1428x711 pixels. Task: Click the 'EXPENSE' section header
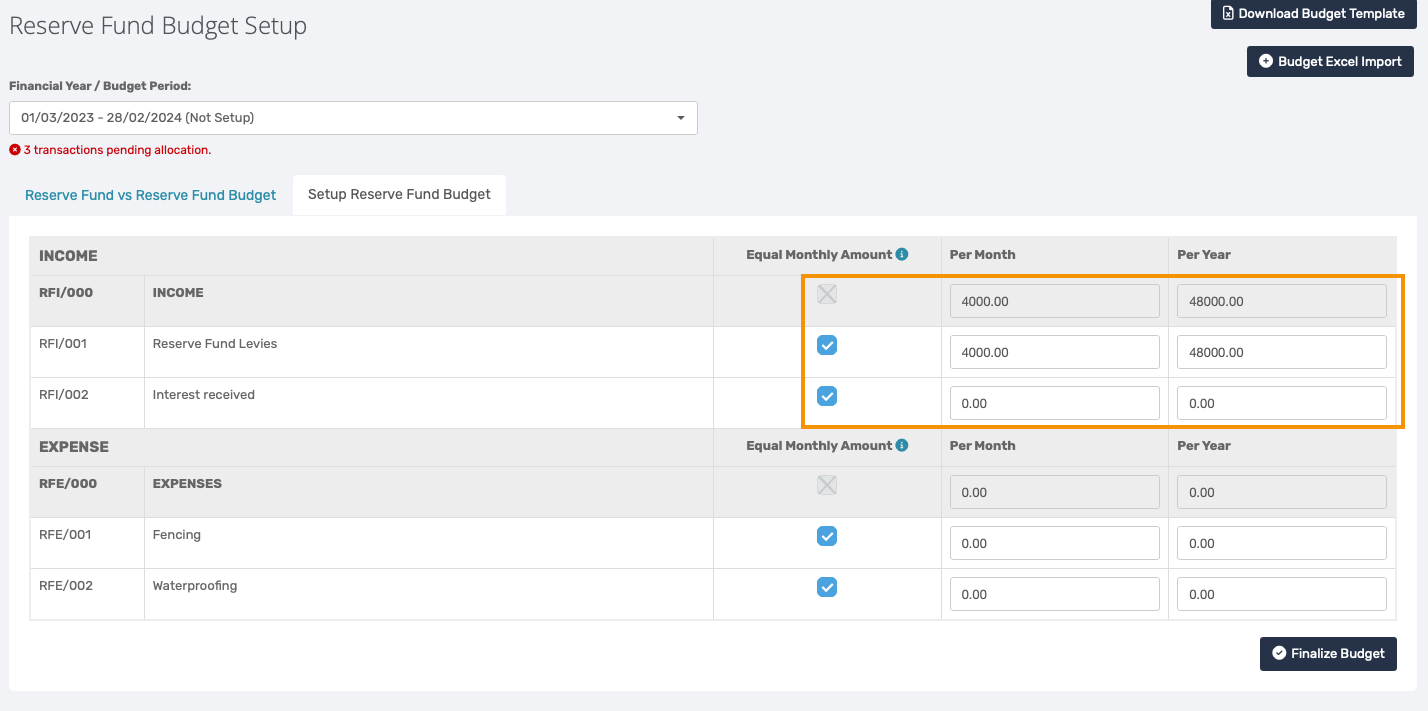(74, 447)
